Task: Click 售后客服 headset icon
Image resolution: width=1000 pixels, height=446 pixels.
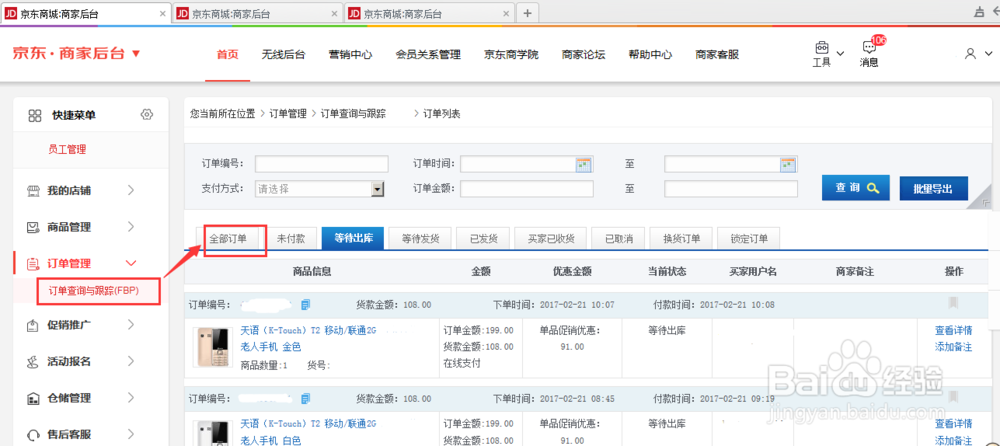Action: click(x=33, y=435)
